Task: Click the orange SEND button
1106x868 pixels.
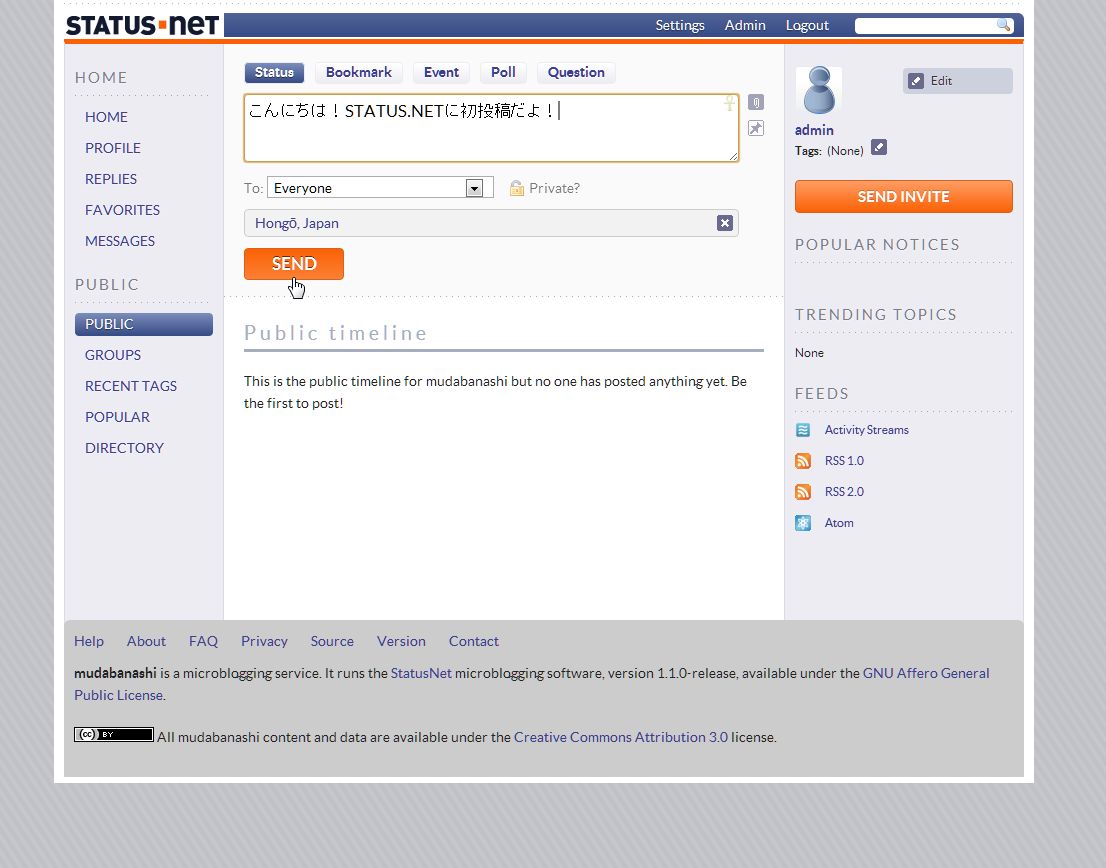Action: (x=294, y=264)
